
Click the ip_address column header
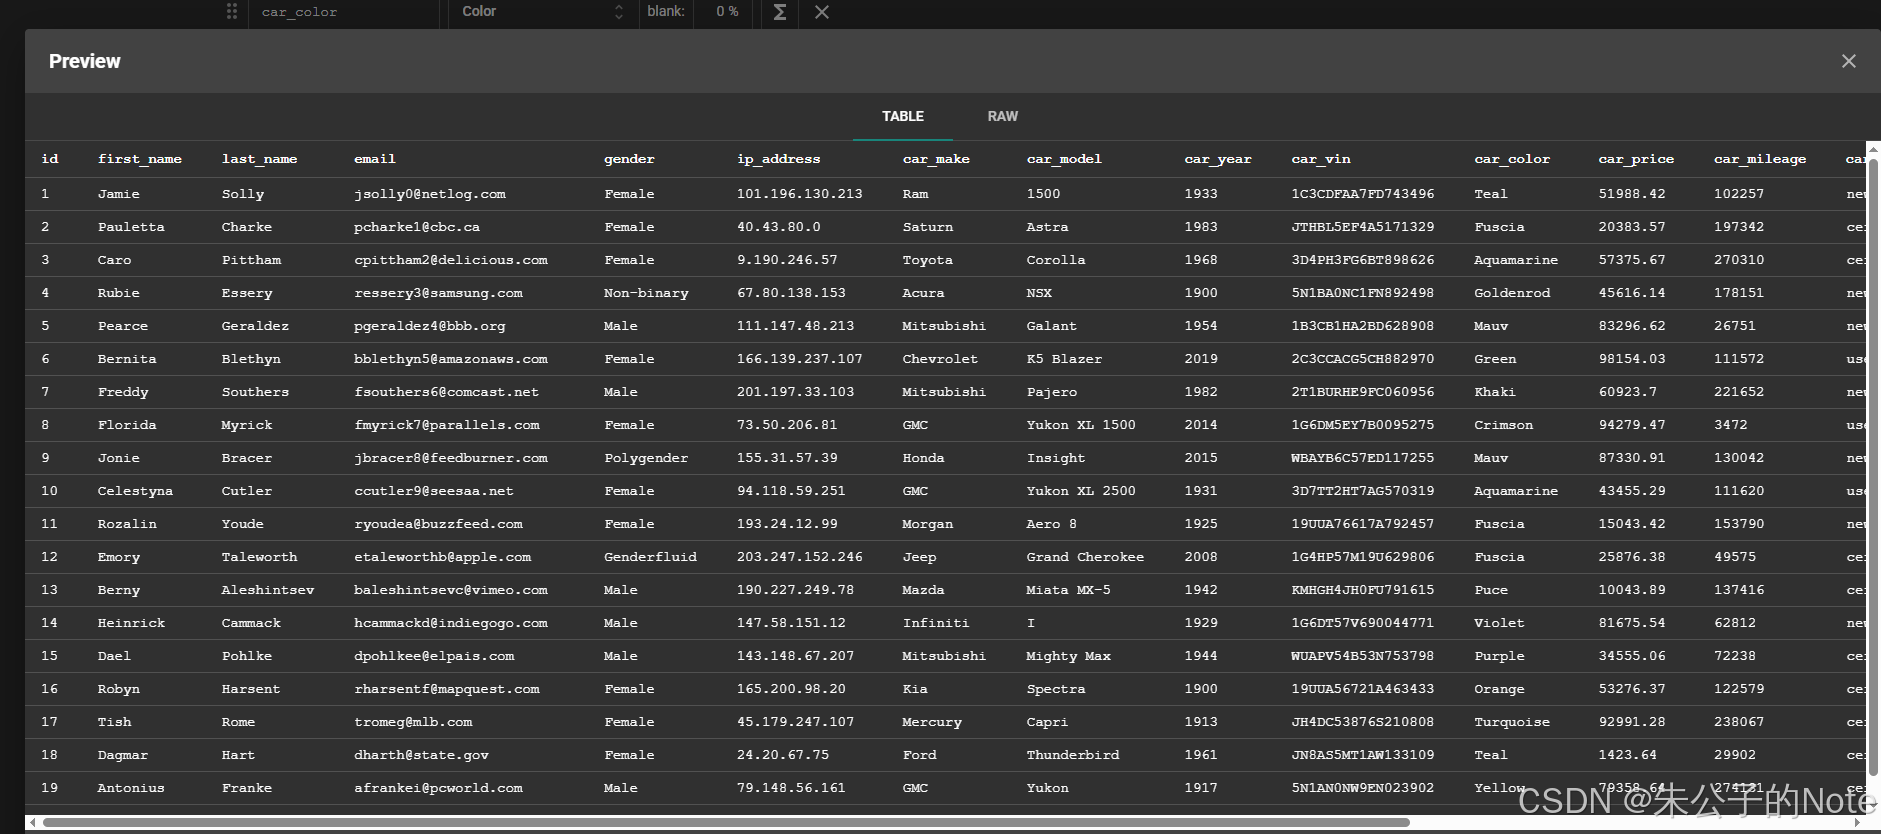[x=778, y=159]
